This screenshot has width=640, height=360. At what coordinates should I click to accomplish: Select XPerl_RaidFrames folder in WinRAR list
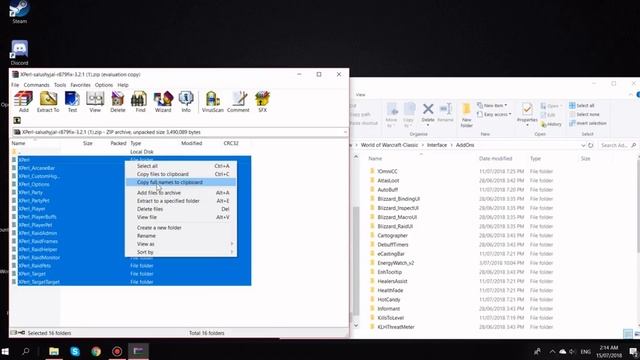(38, 241)
